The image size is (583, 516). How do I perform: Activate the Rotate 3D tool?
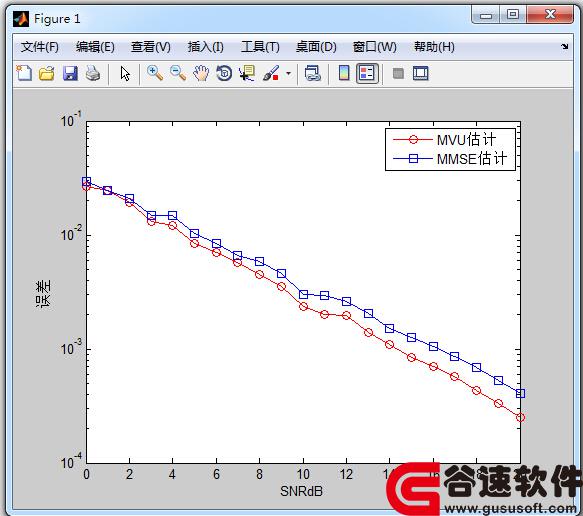224,73
